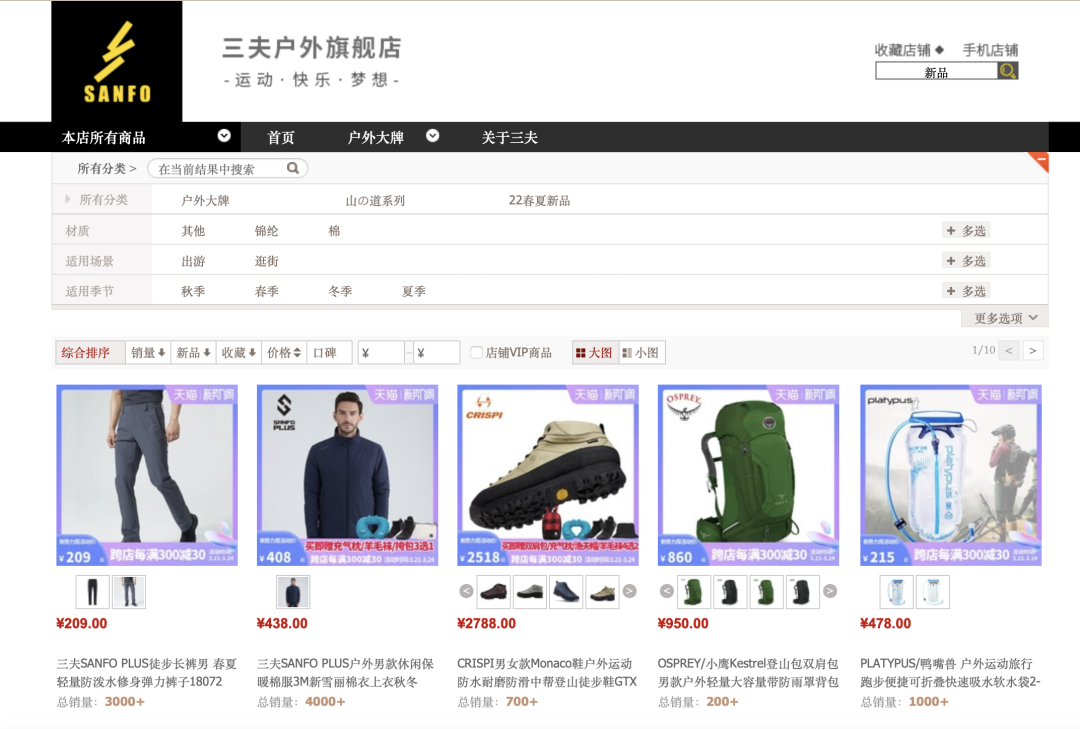Screen dimensions: 1080x729
Task: Open the 首页 navigation tab
Action: coord(281,138)
